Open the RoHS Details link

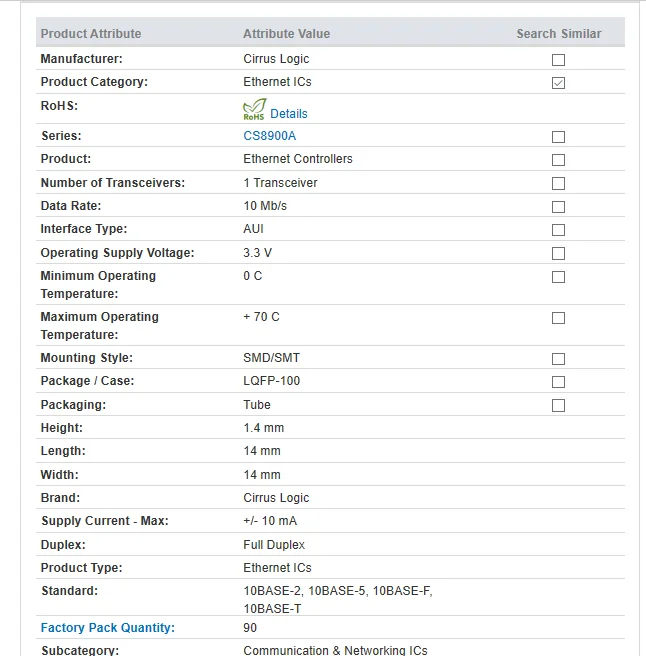[289, 114]
